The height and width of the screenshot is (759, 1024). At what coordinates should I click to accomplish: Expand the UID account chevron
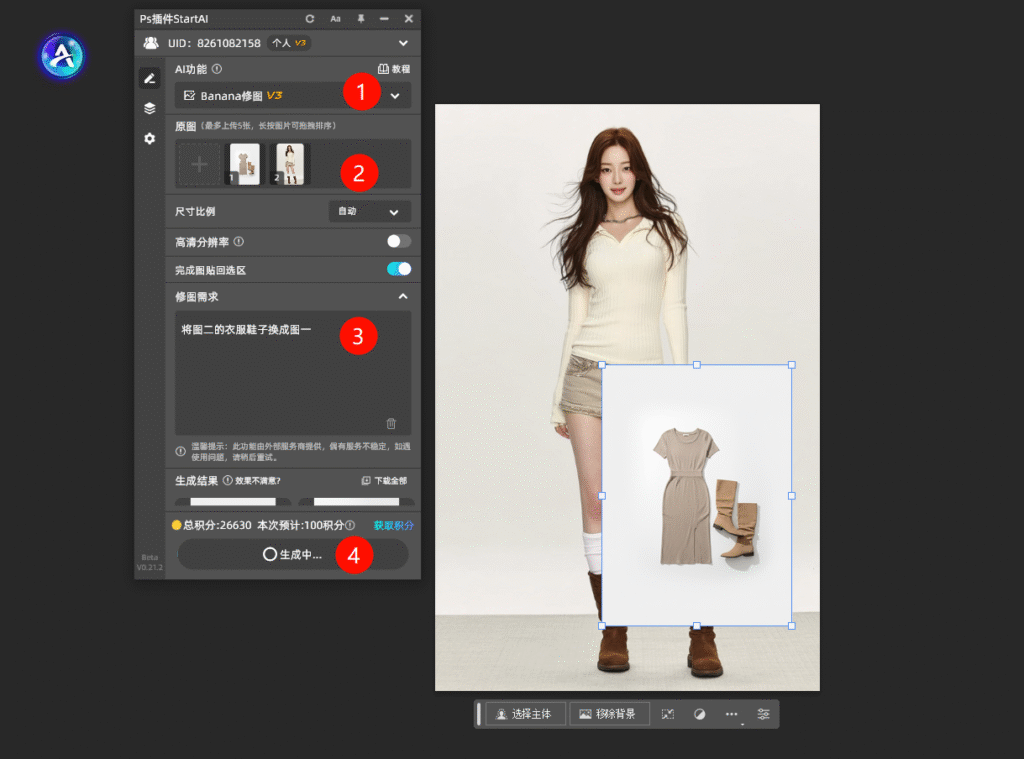point(403,43)
